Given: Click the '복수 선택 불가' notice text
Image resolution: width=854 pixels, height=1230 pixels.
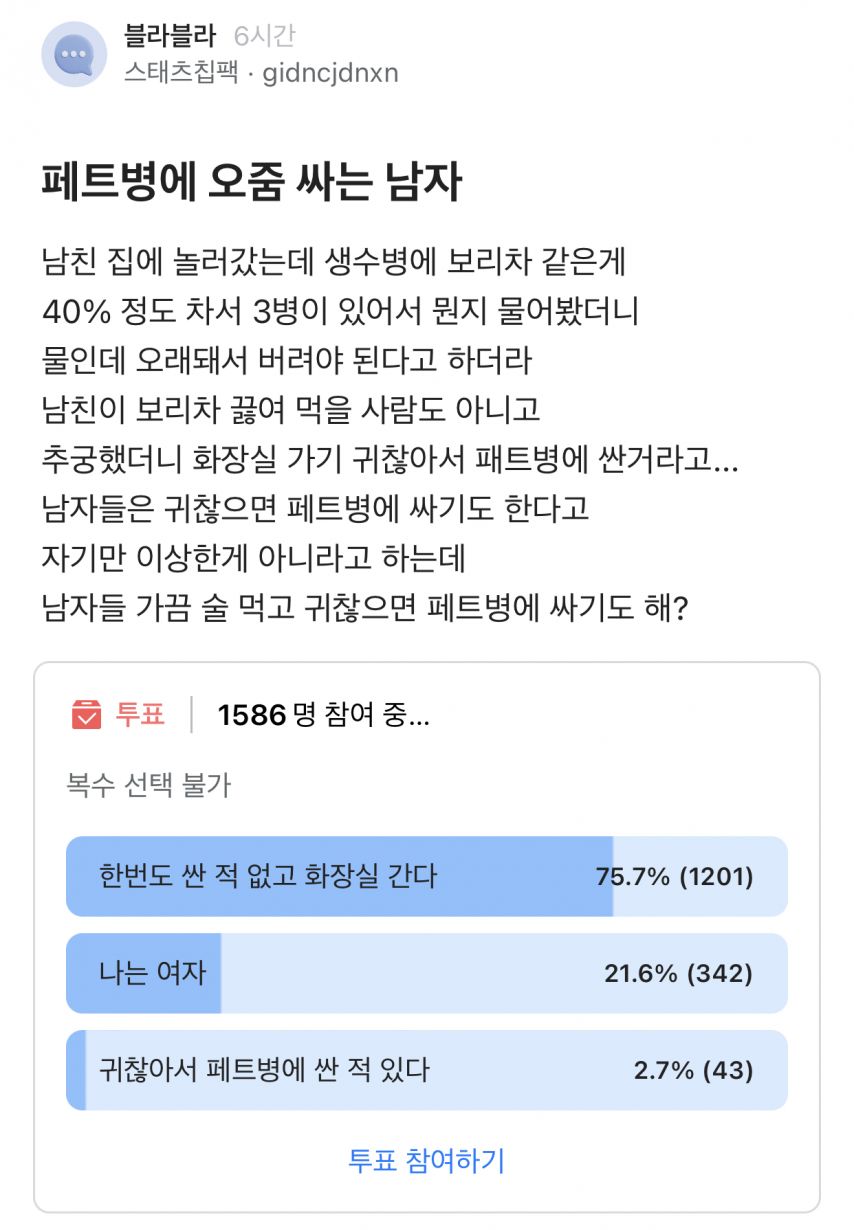Looking at the screenshot, I should [149, 785].
